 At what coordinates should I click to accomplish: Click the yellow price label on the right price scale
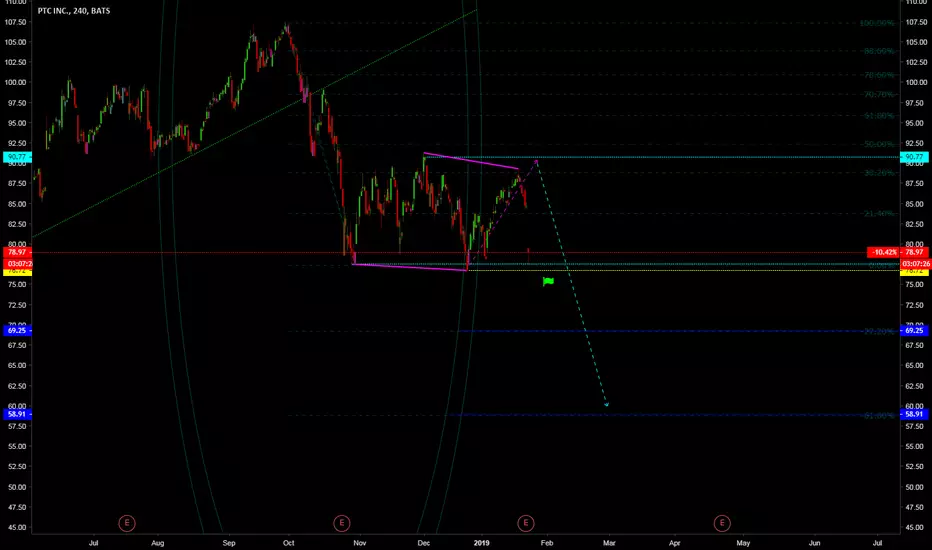coord(914,271)
